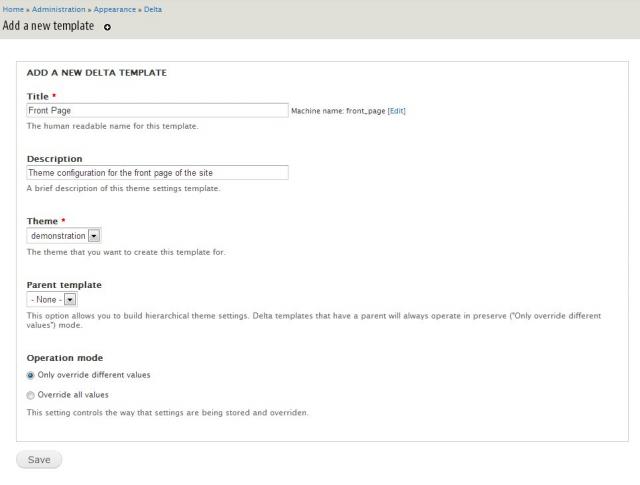Select Override all values radio

pyautogui.click(x=30, y=395)
